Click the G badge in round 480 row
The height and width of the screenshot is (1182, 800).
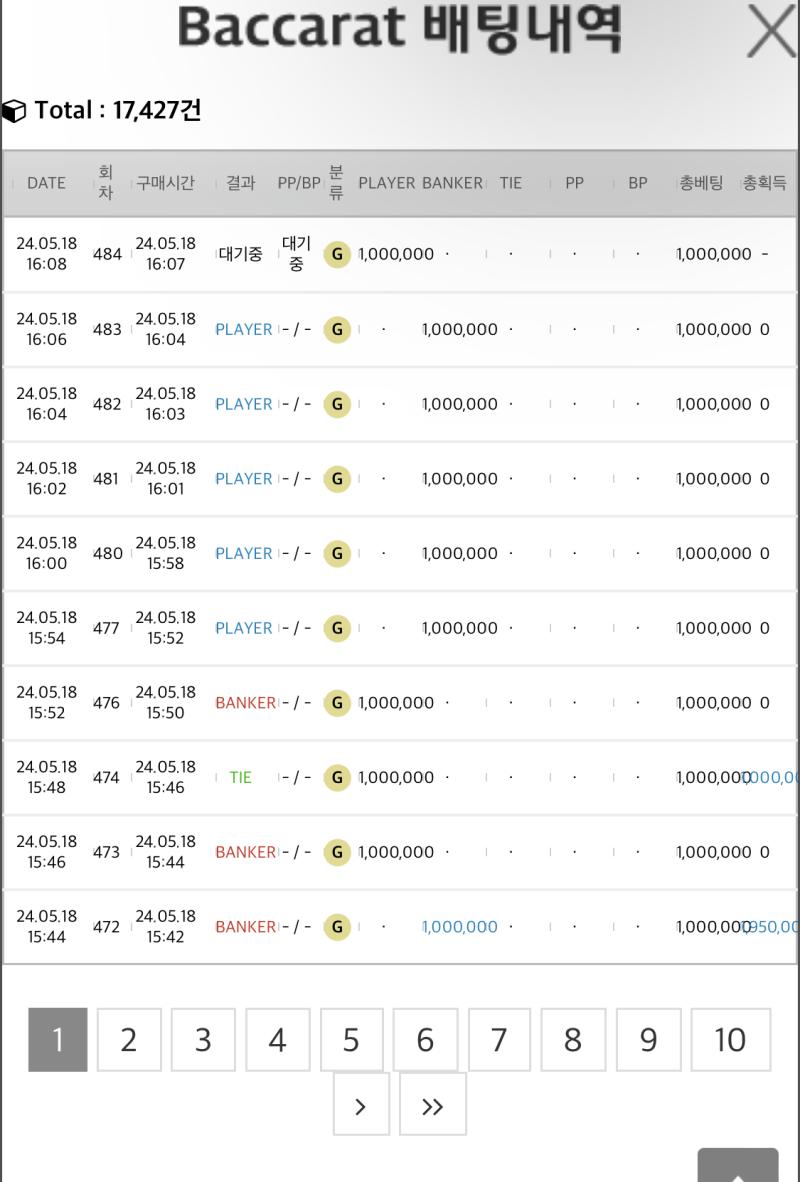pos(337,553)
